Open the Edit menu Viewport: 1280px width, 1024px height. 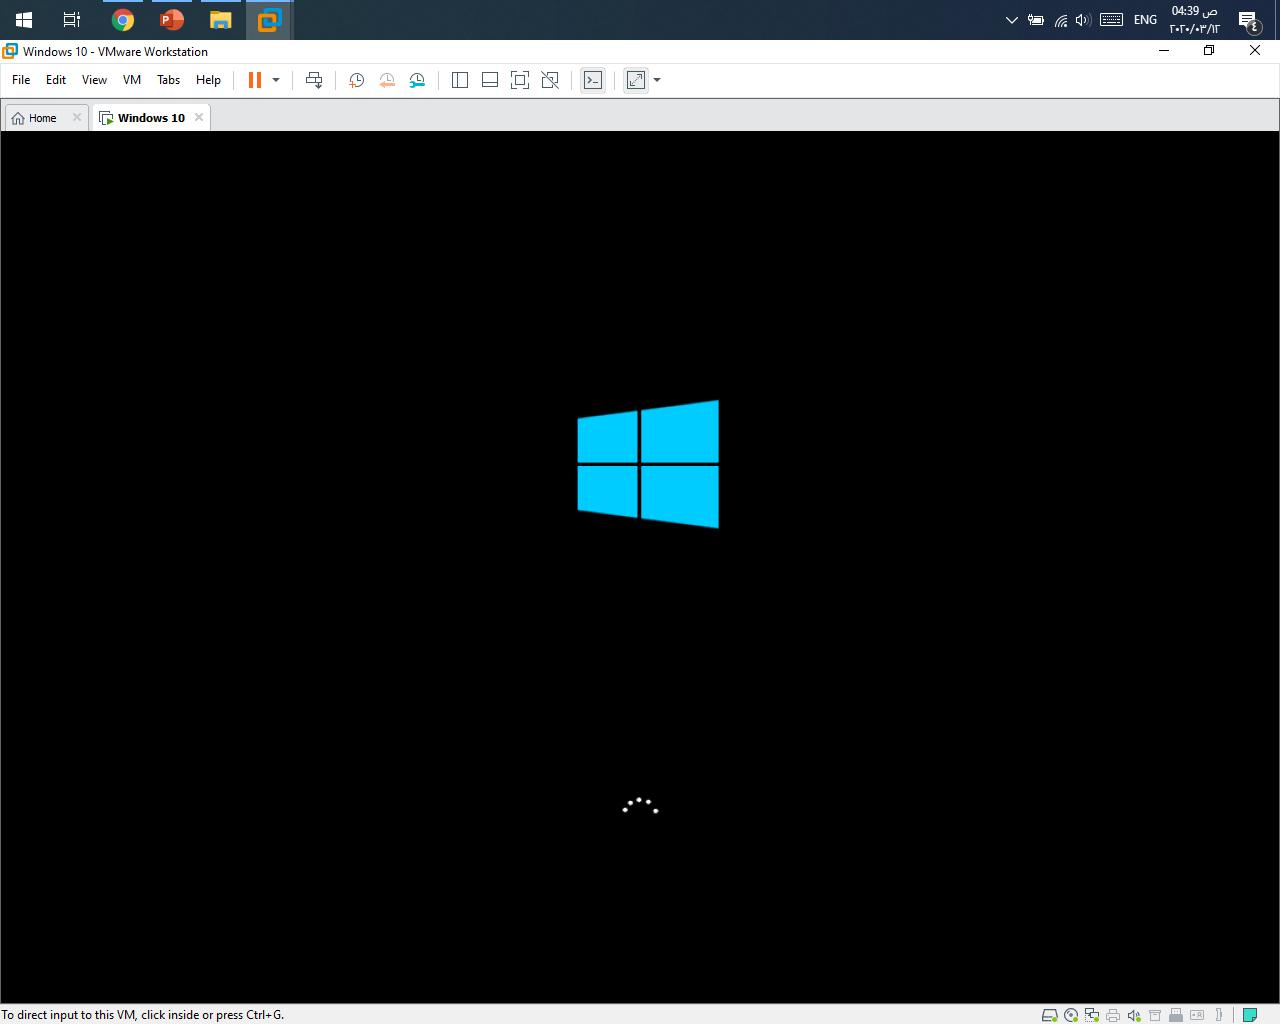click(56, 80)
